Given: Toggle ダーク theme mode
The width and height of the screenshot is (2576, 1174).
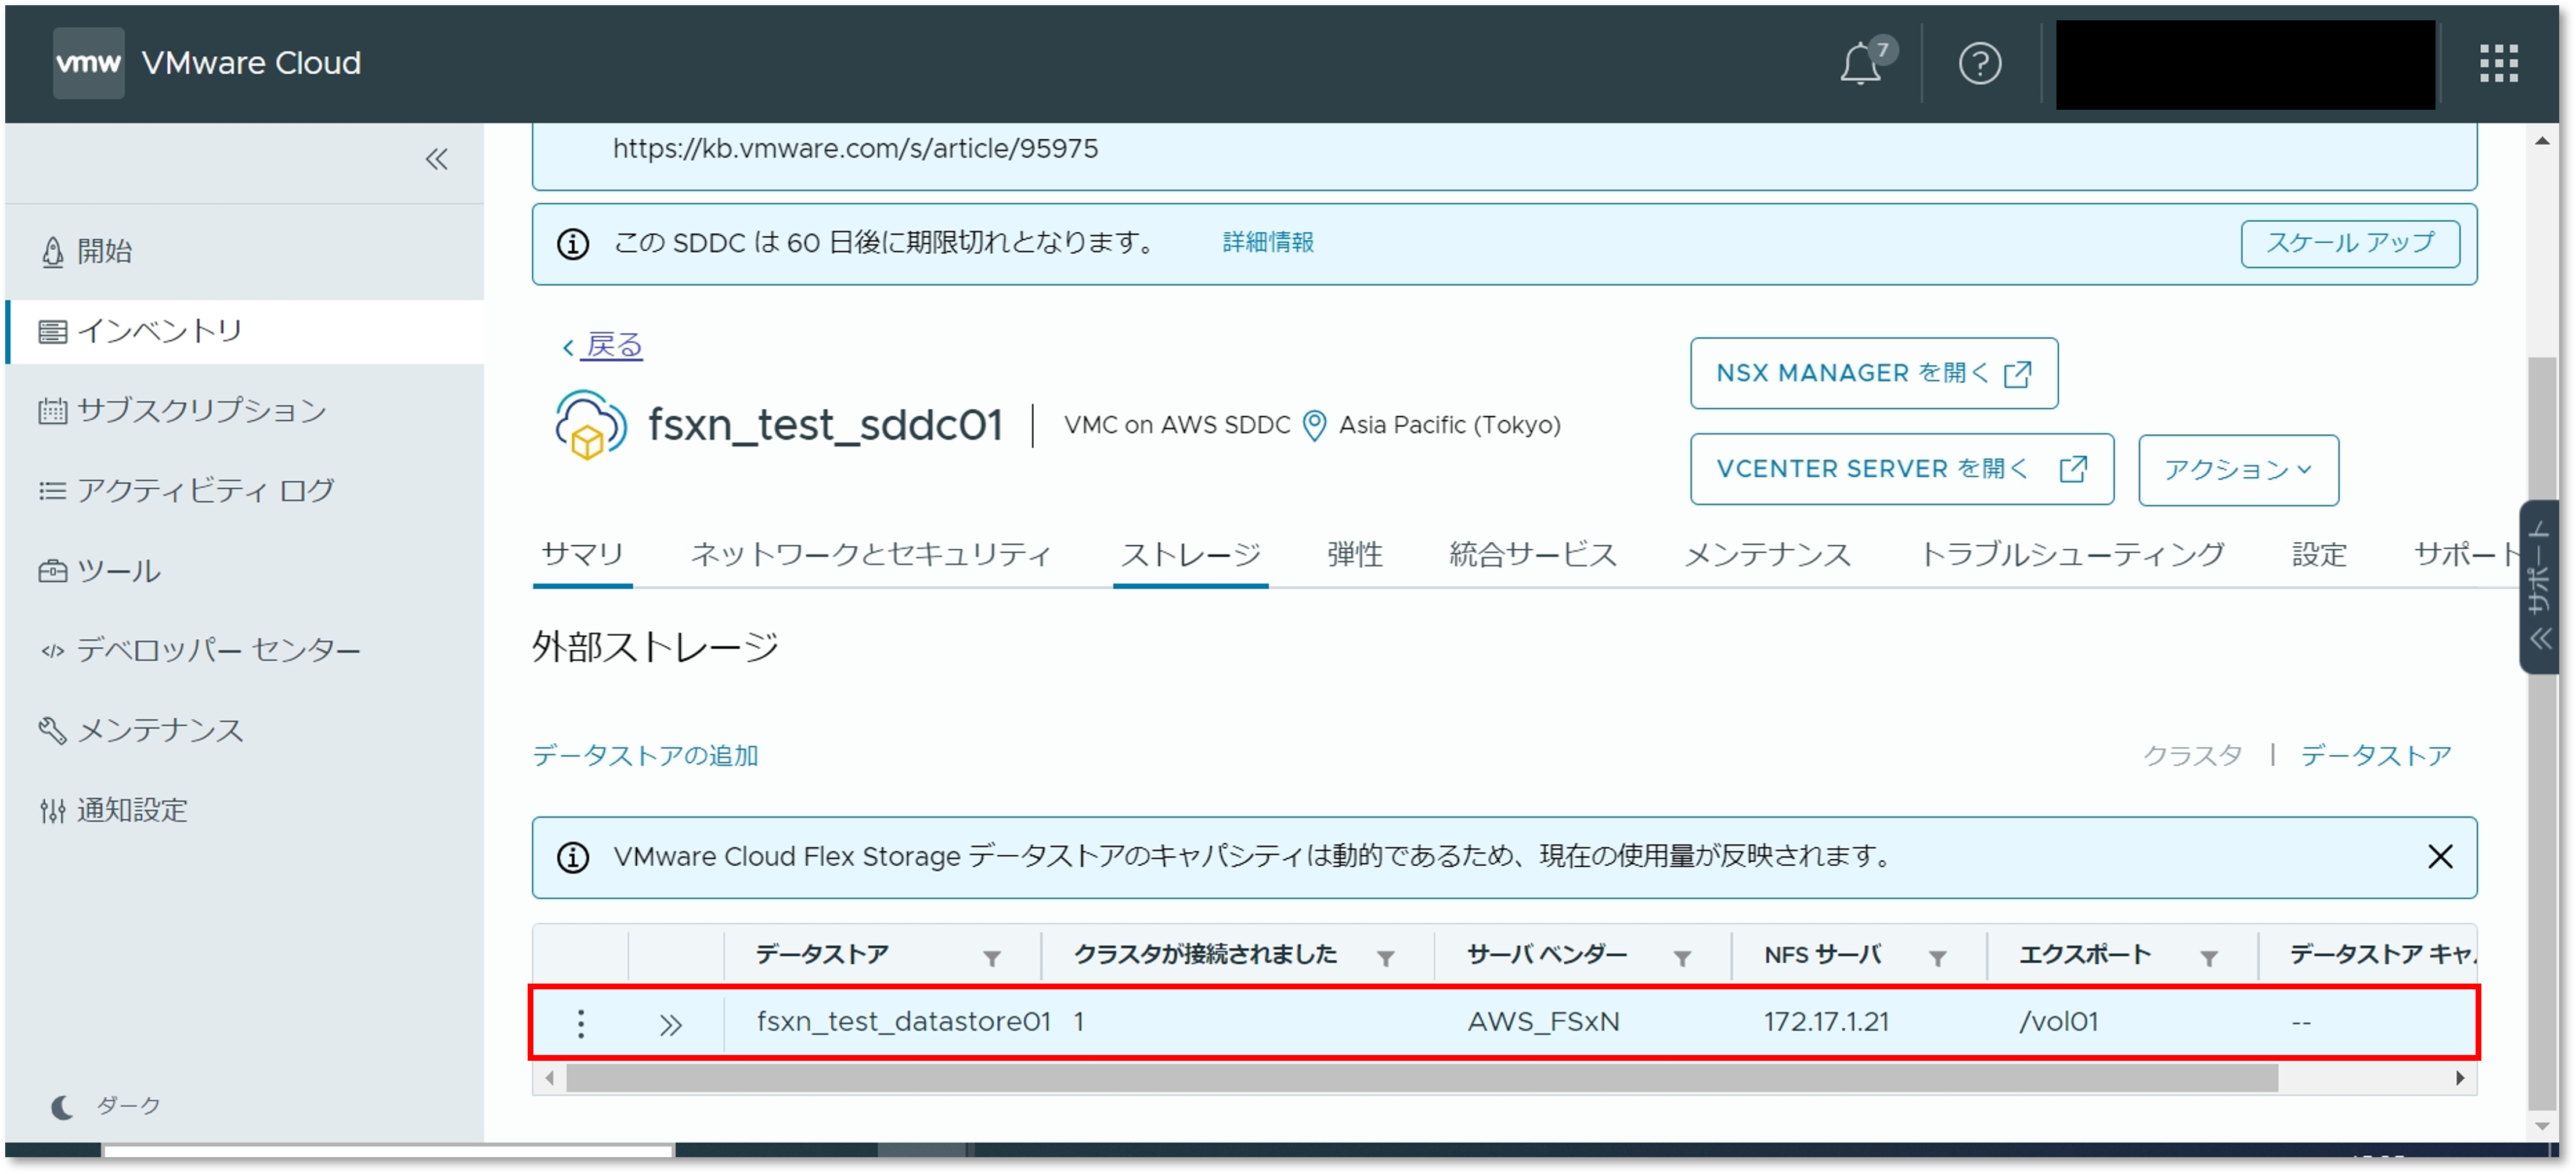Looking at the screenshot, I should [x=105, y=1106].
